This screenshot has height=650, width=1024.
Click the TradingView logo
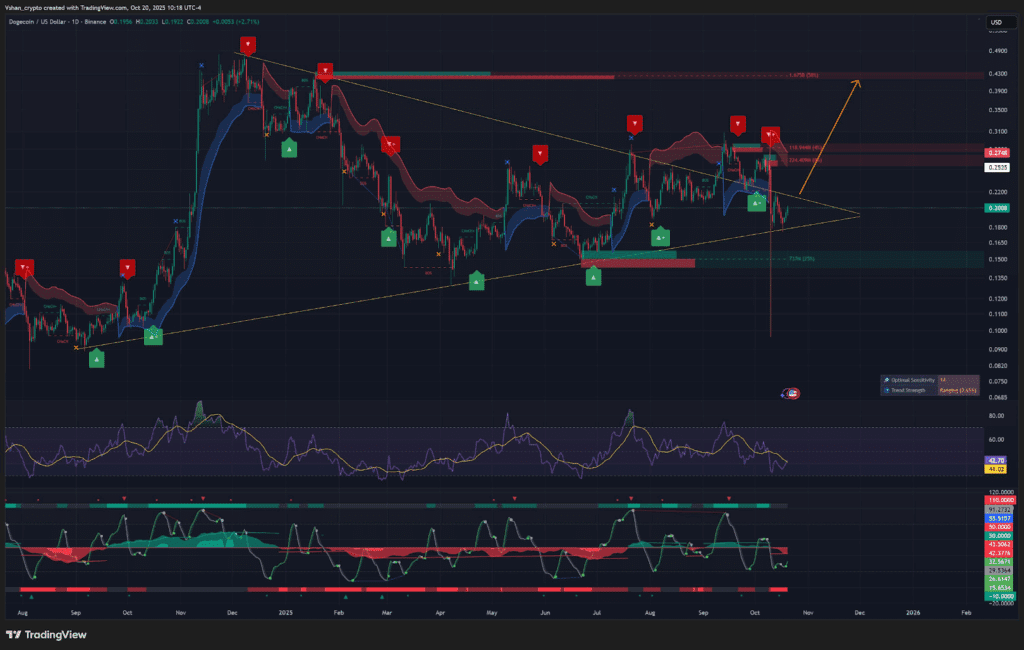(x=46, y=634)
